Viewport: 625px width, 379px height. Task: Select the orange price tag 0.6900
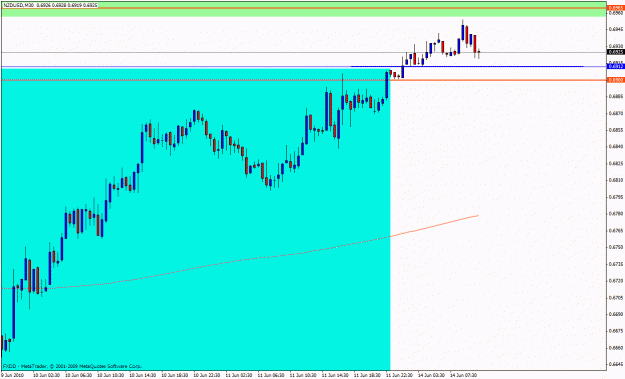point(616,80)
